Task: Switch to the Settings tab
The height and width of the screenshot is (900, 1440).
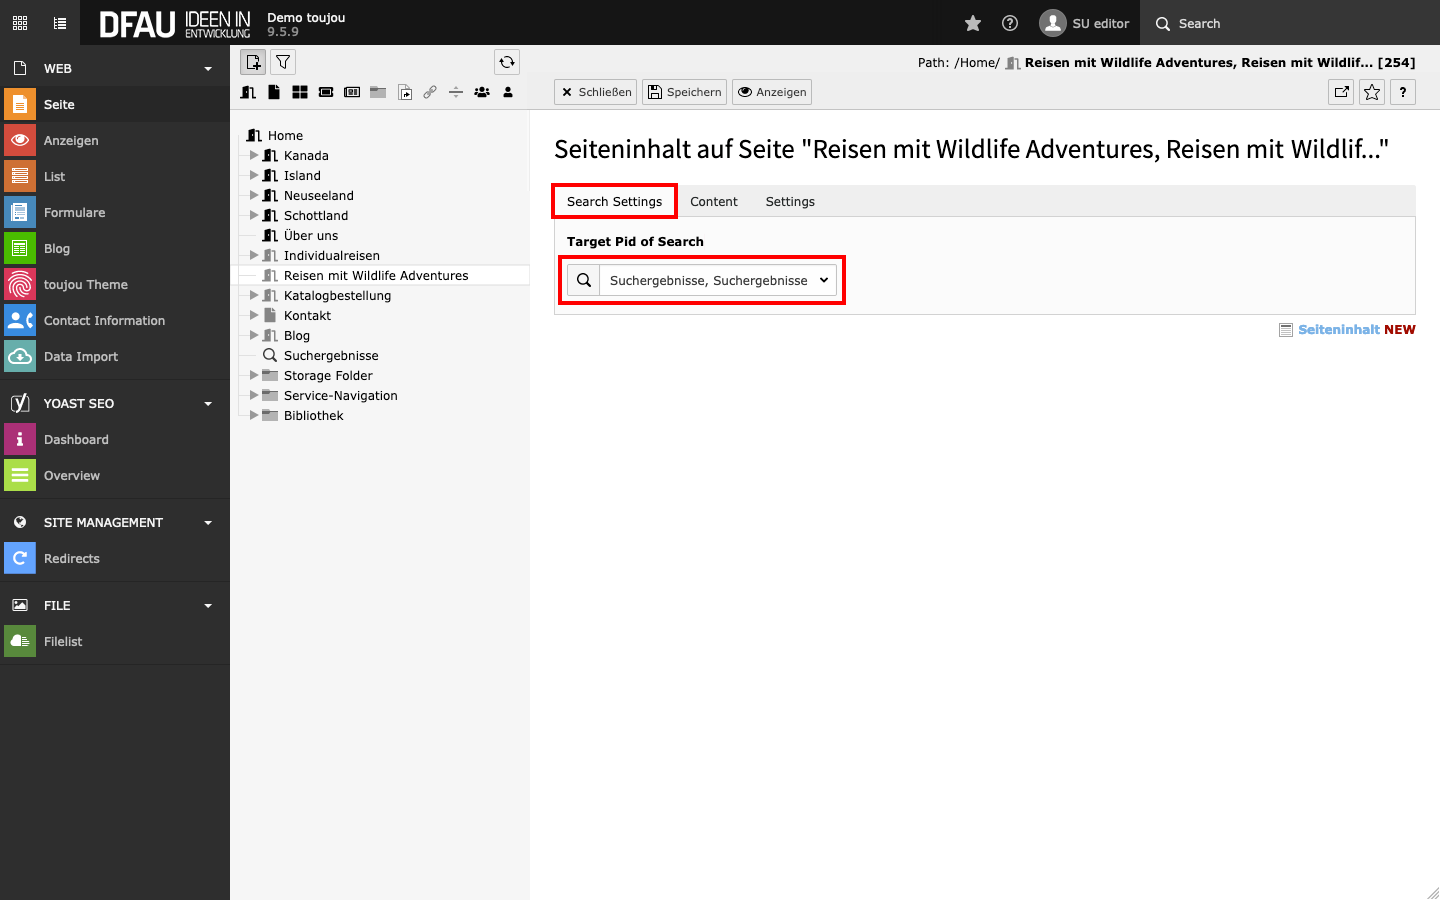Action: pos(790,201)
